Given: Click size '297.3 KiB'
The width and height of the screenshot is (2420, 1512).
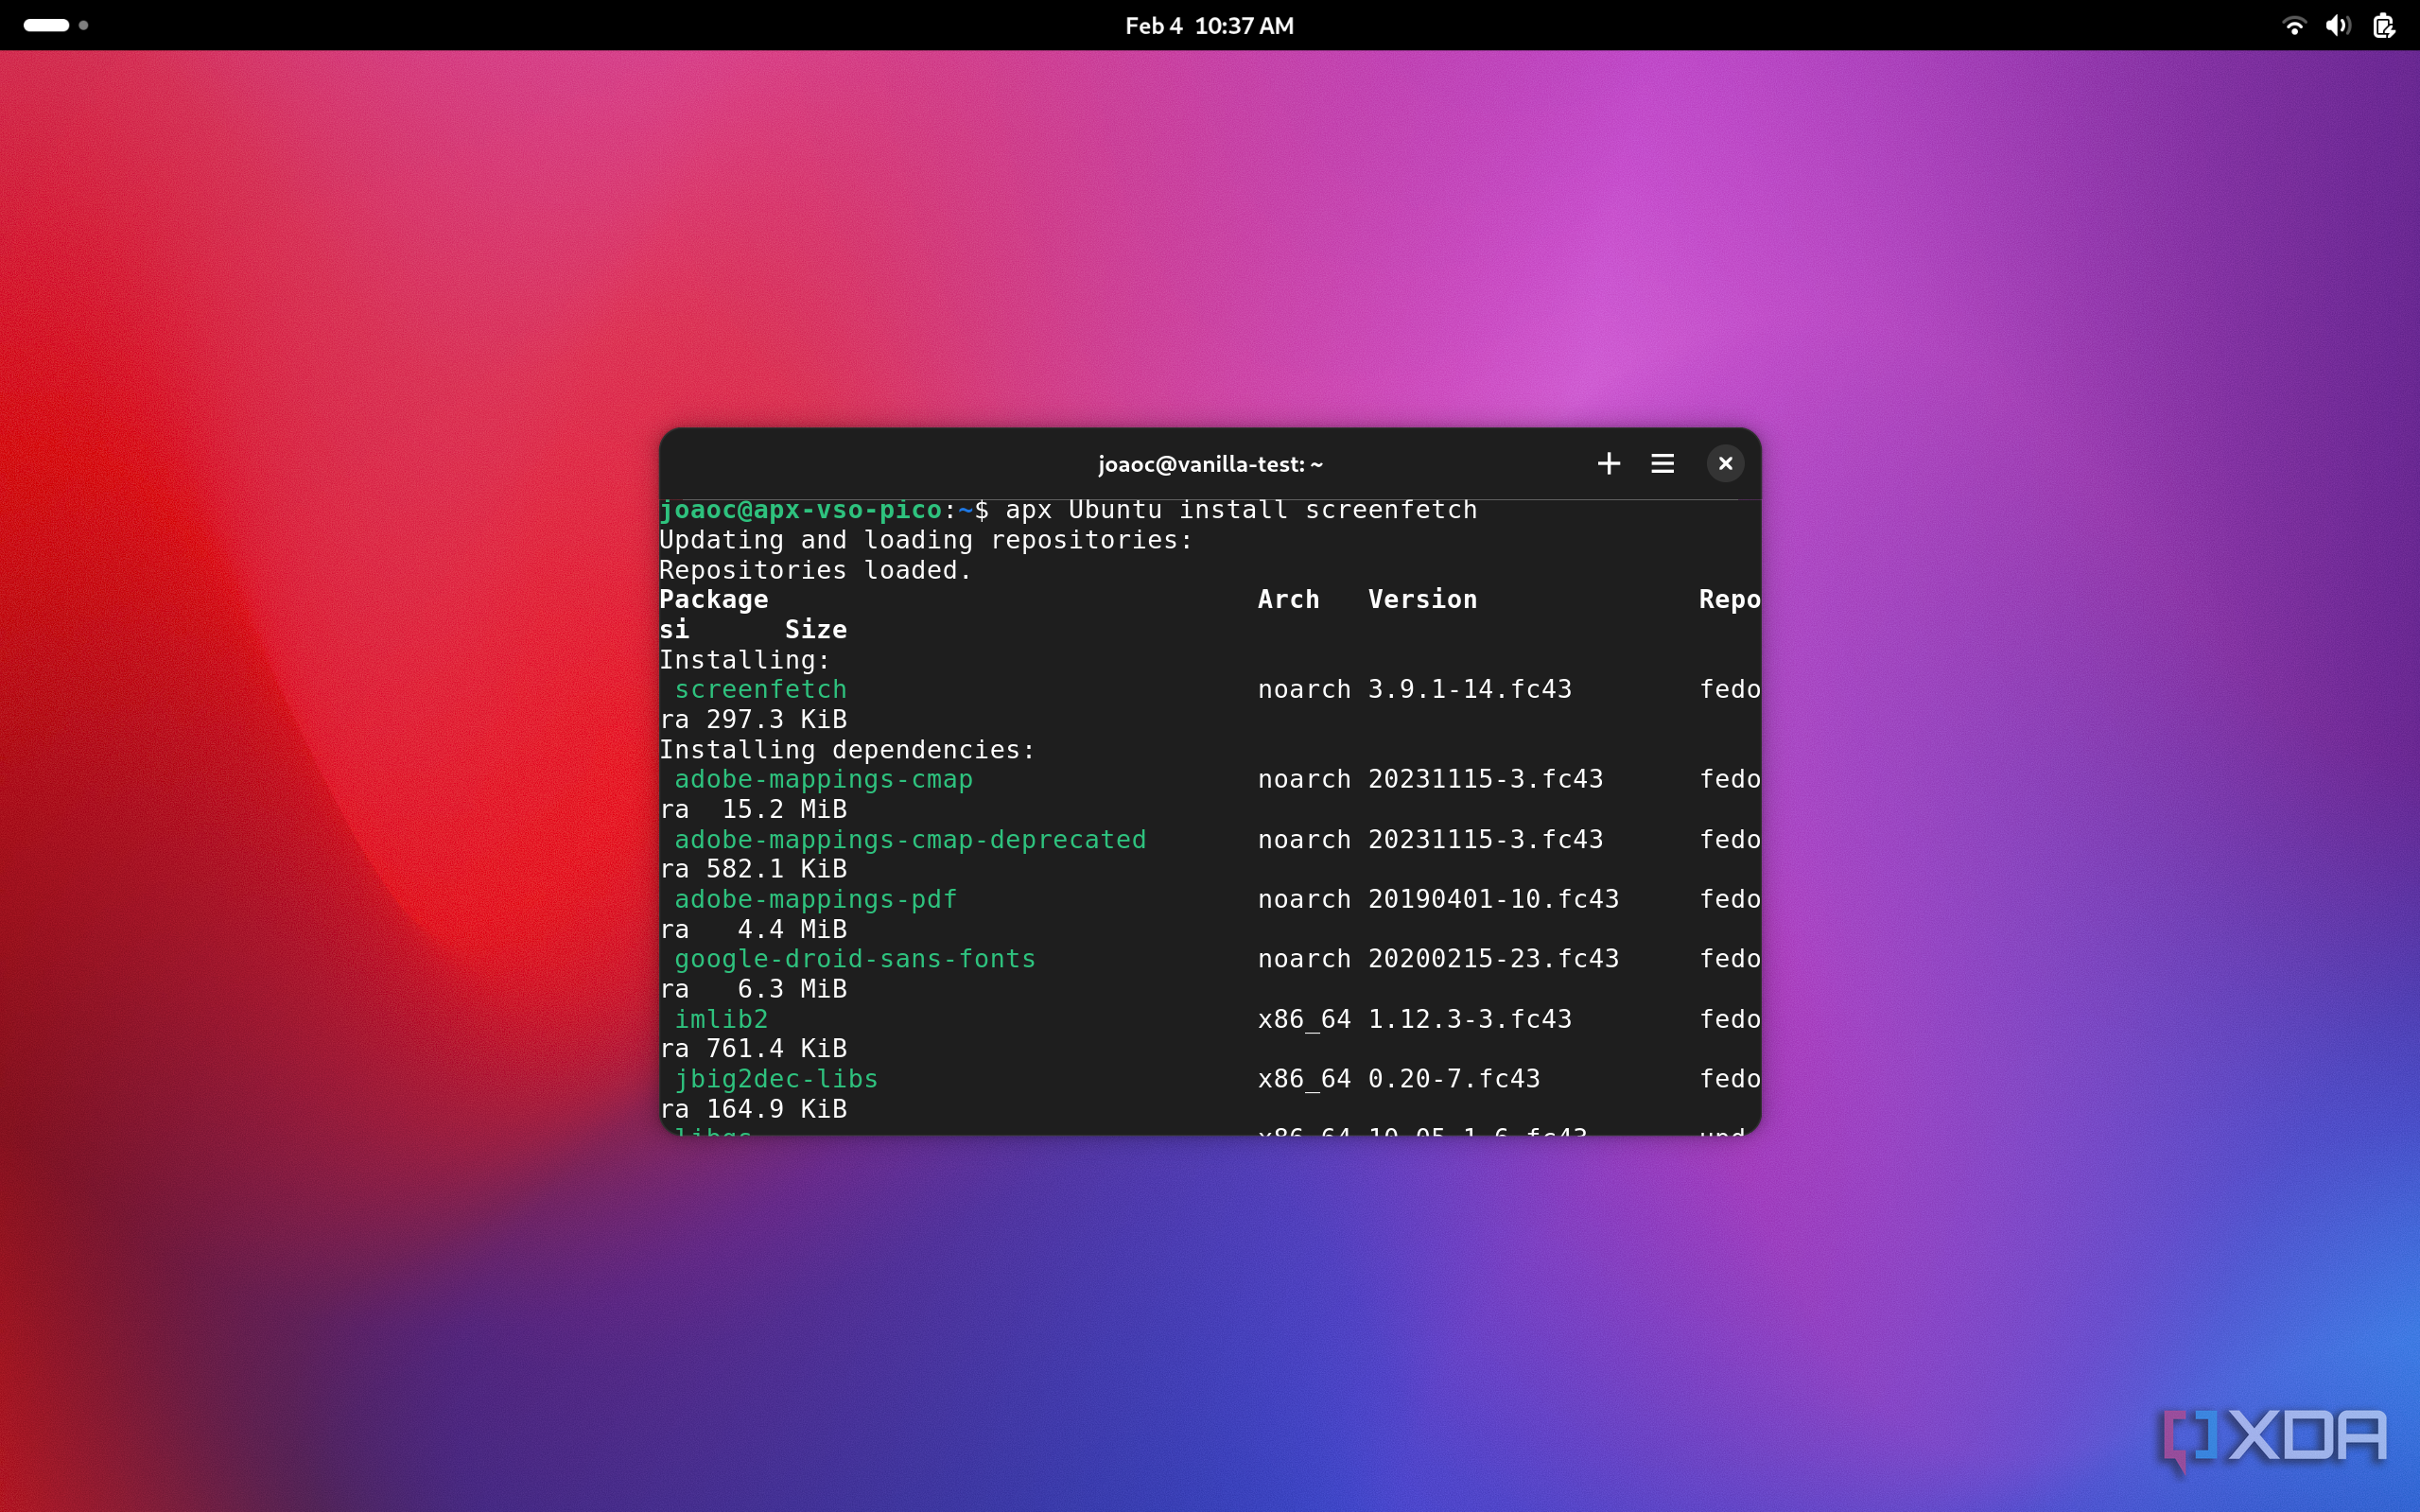Looking at the screenshot, I should (777, 720).
